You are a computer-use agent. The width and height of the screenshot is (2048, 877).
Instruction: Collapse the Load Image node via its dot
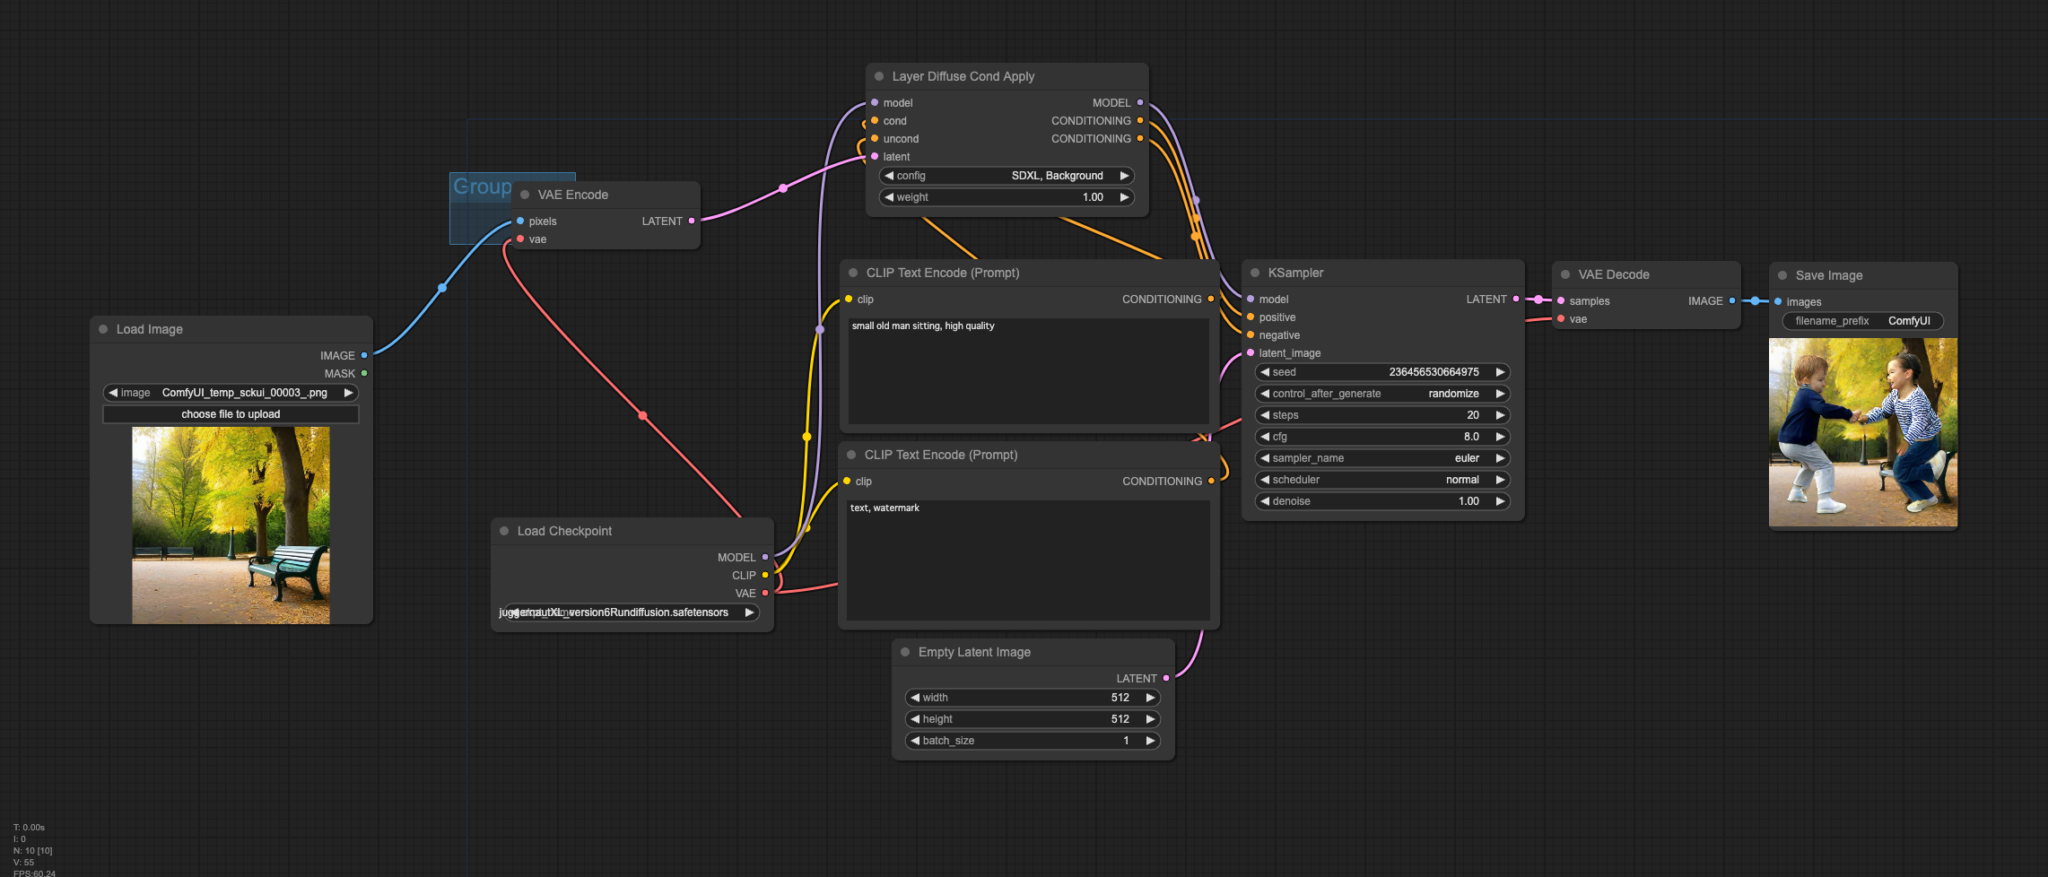click(103, 329)
